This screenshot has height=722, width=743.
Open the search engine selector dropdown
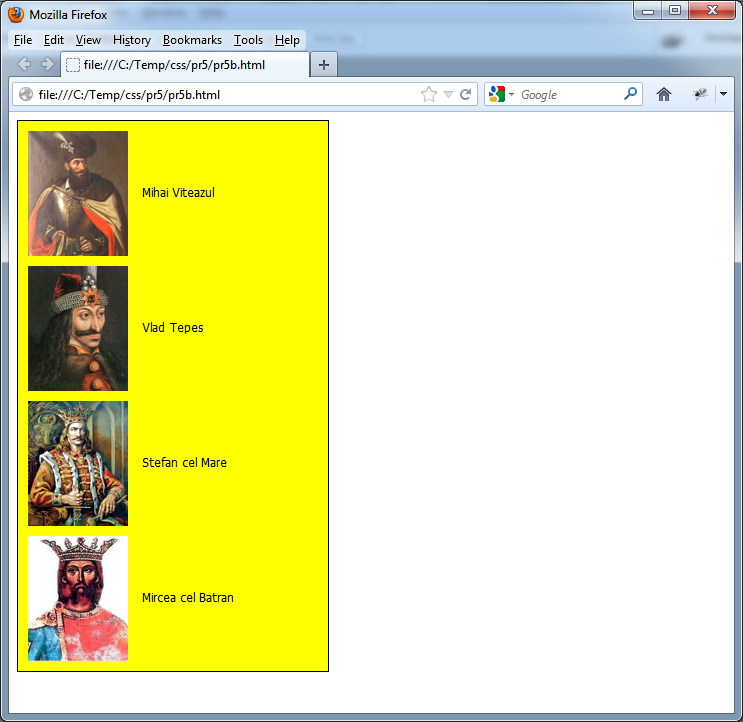(512, 94)
